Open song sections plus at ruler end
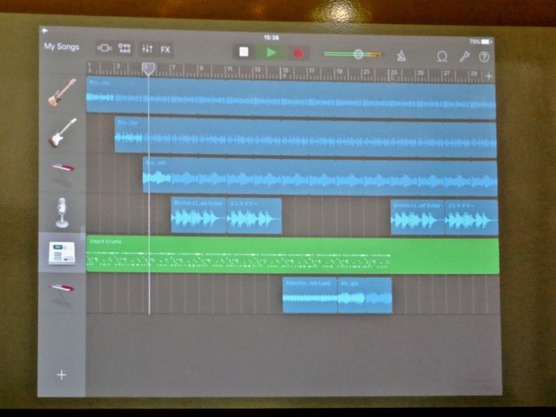The height and width of the screenshot is (417, 556). (489, 76)
